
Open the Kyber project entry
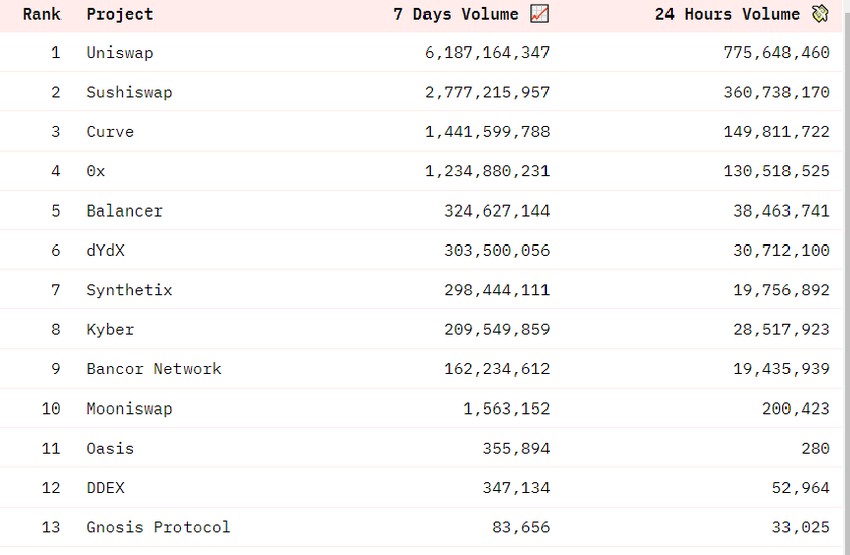(110, 329)
